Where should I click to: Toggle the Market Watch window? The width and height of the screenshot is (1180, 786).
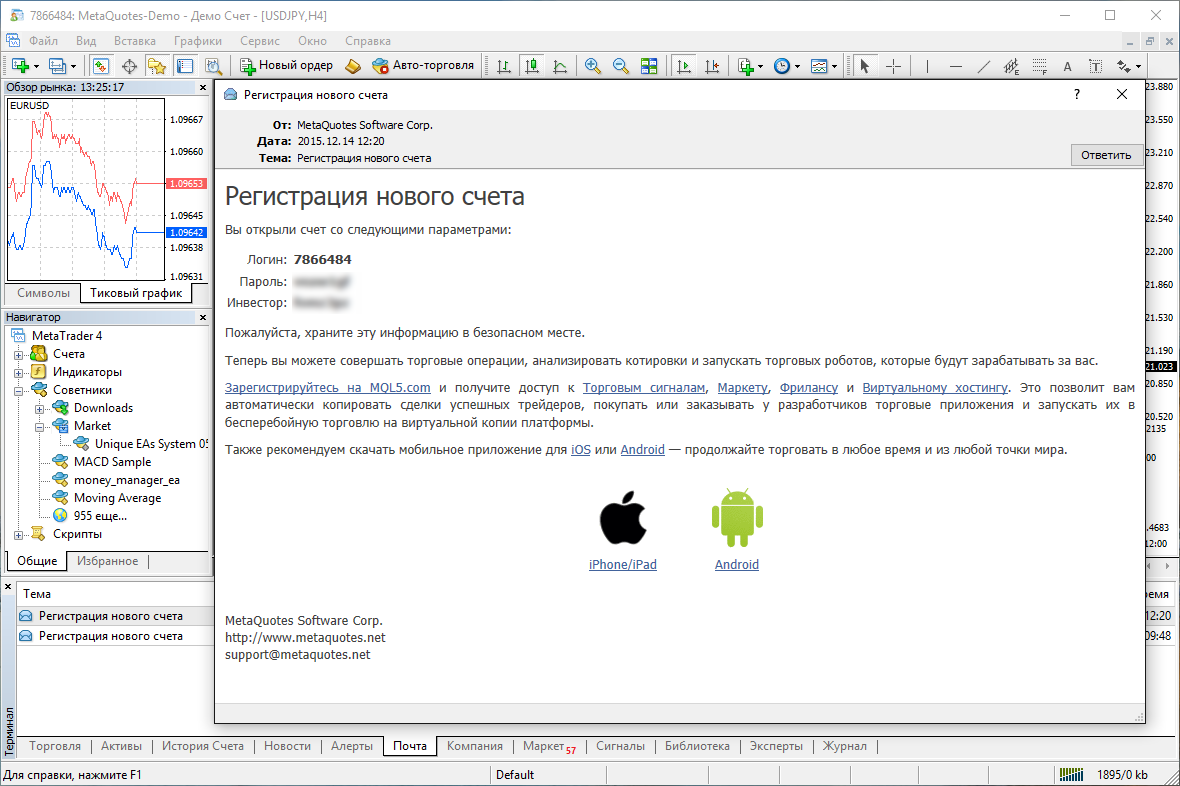(100, 66)
